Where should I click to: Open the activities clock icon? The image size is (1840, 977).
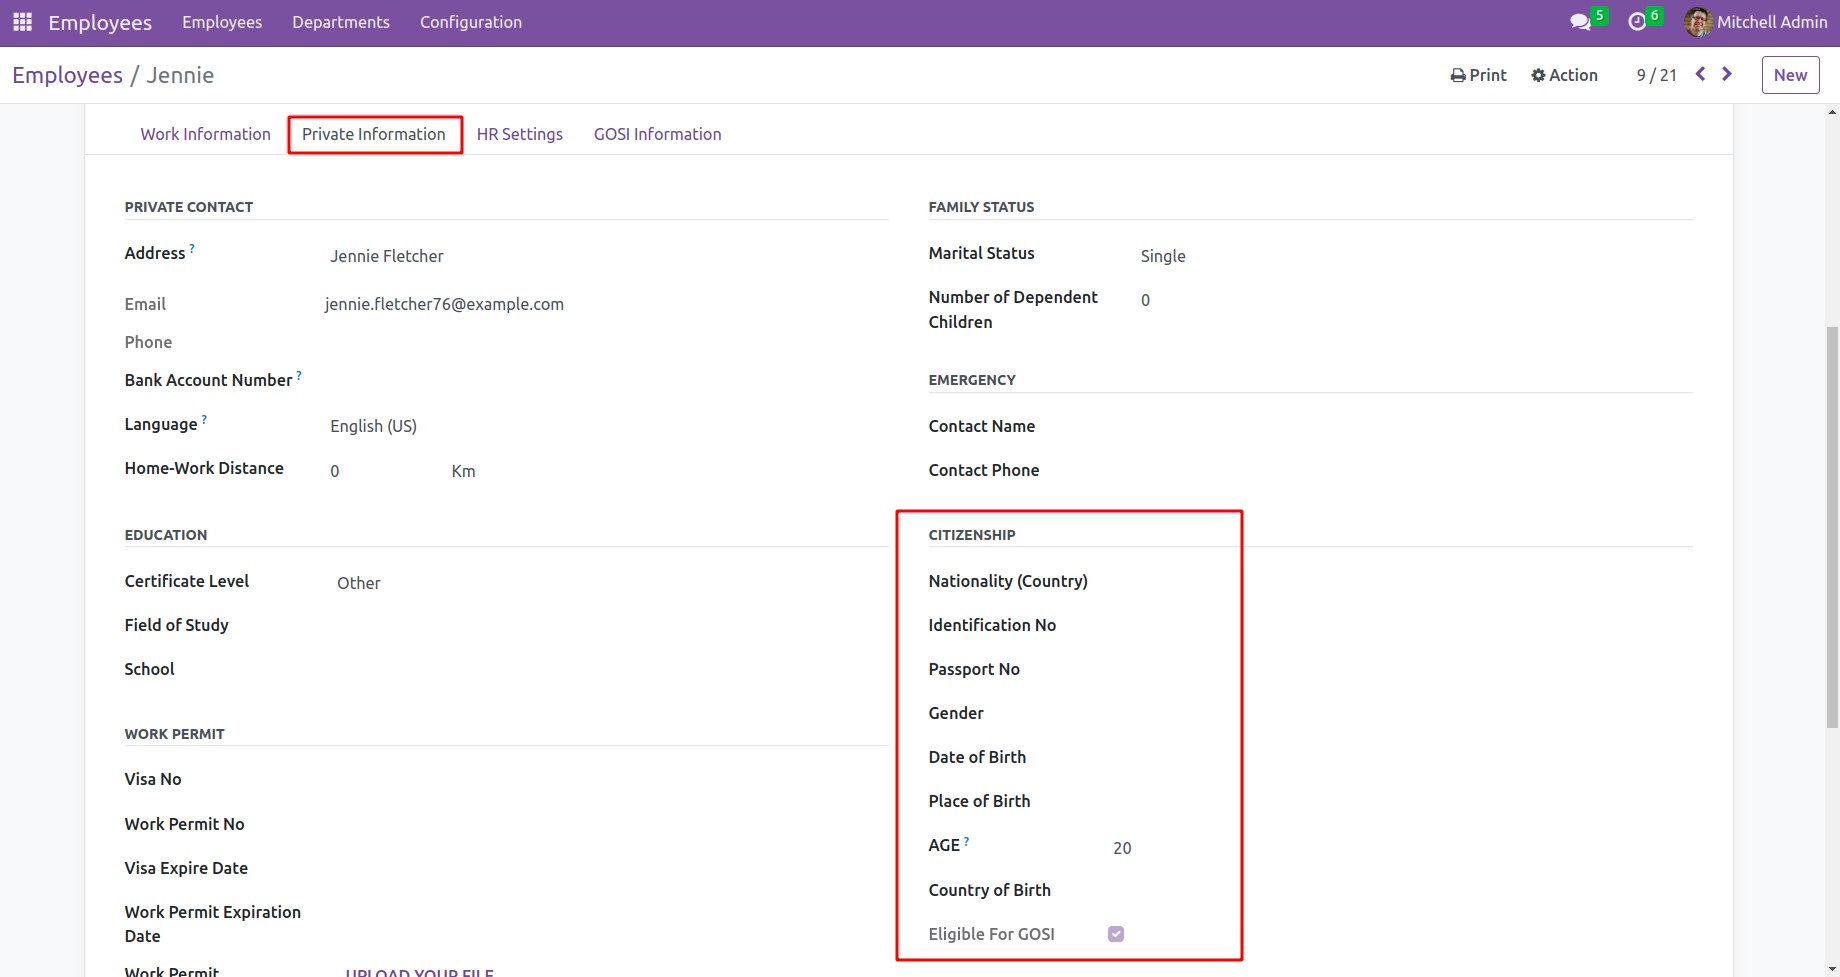coord(1637,22)
